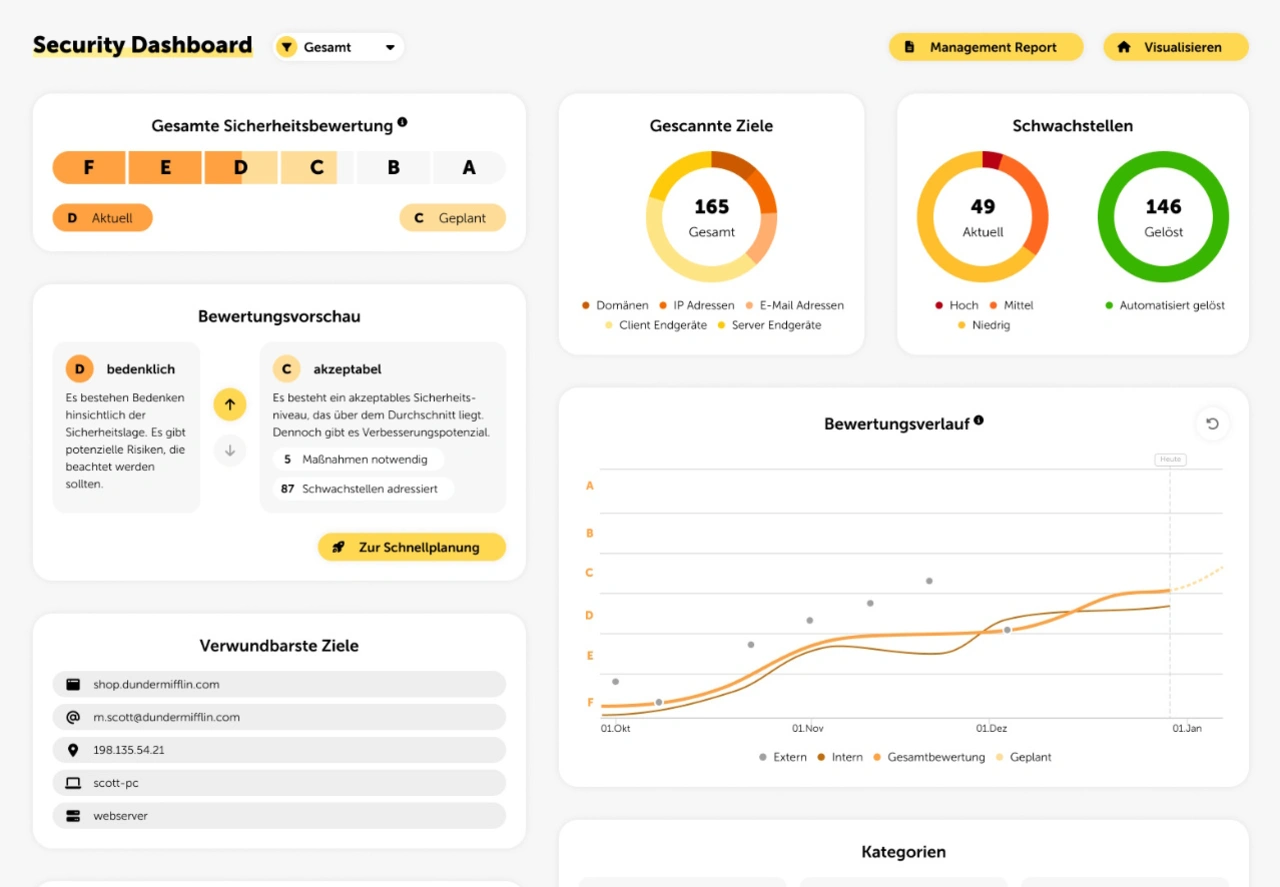Click the info icon next to Bewertungsverlauf
This screenshot has width=1280, height=887.
tap(978, 421)
